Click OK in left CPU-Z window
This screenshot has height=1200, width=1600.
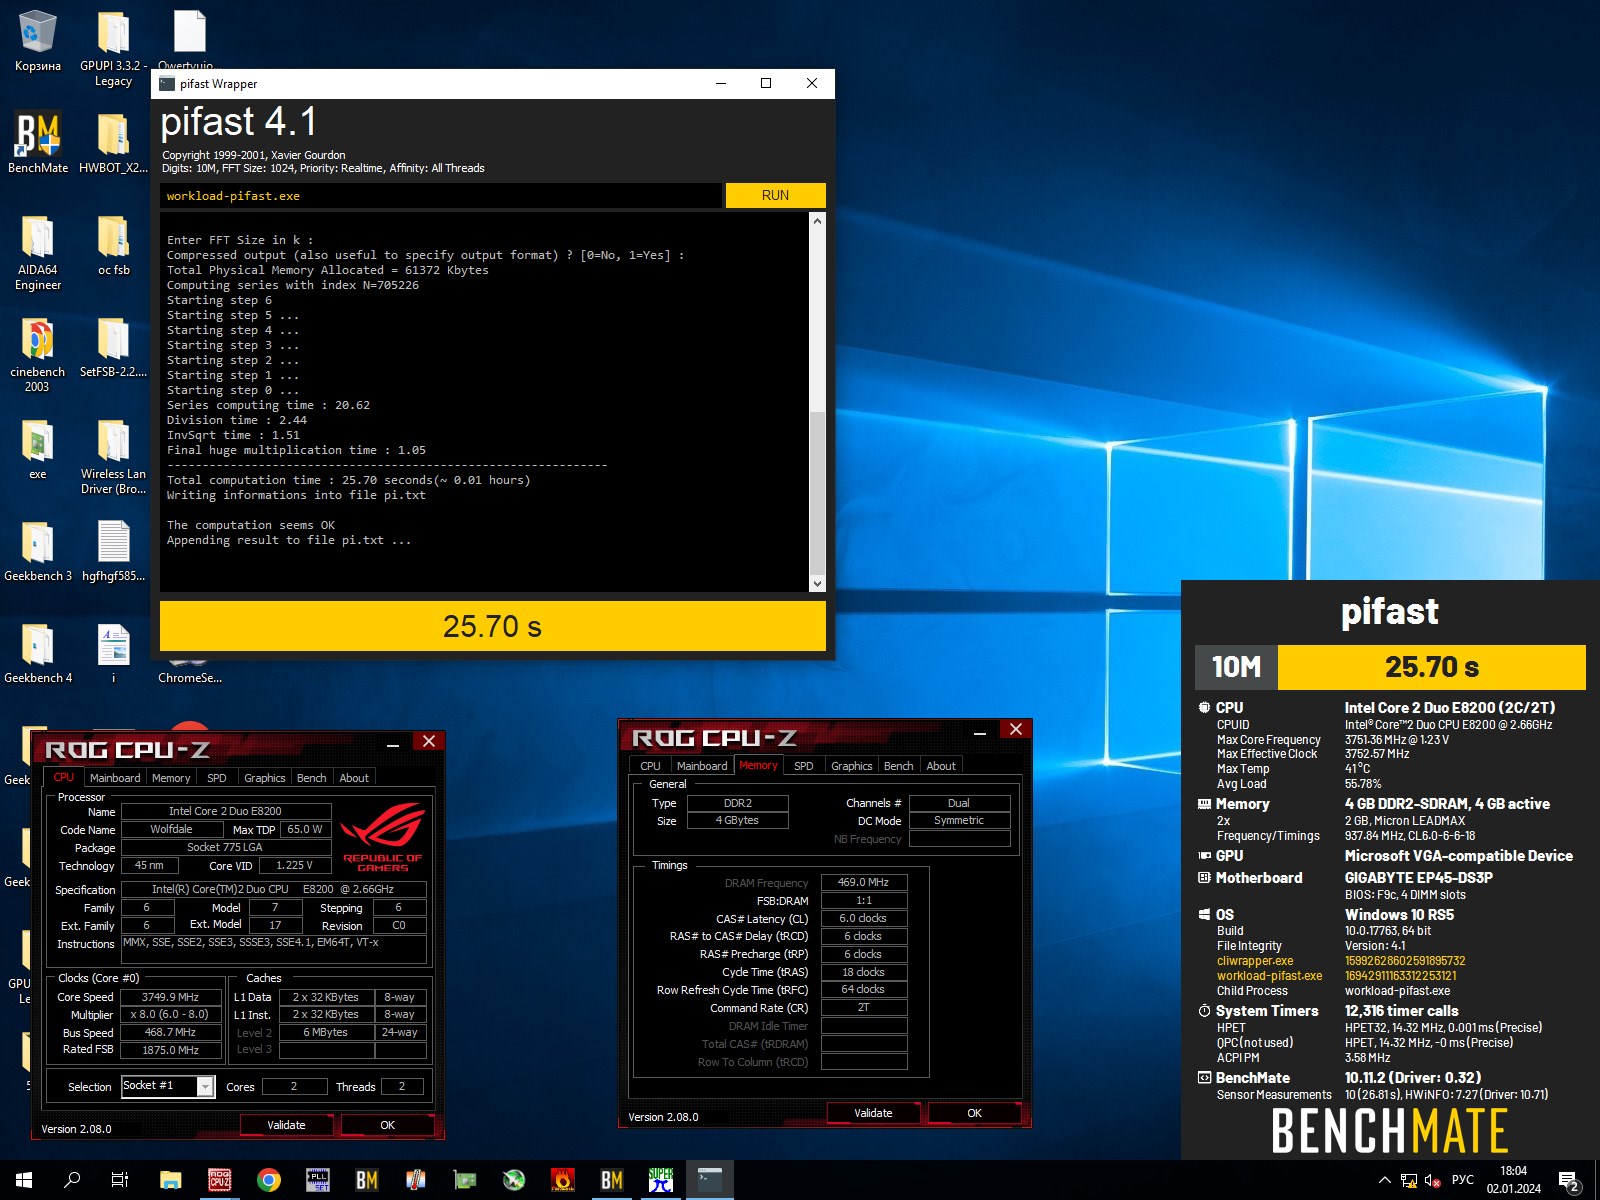click(388, 1125)
